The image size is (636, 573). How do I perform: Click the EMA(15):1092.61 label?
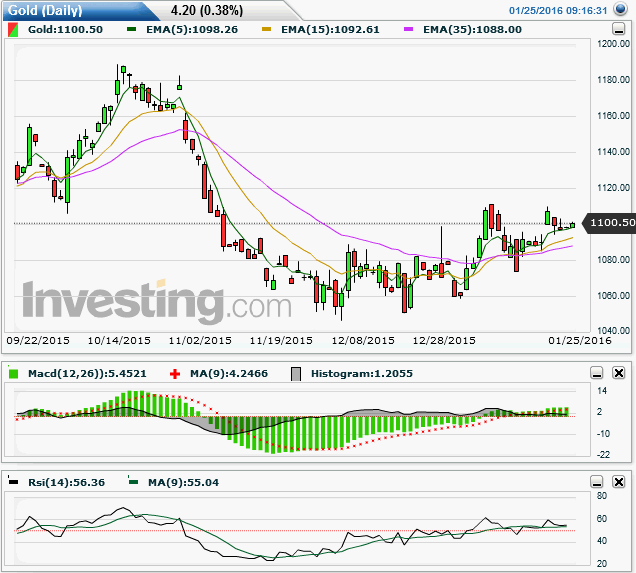(x=330, y=30)
